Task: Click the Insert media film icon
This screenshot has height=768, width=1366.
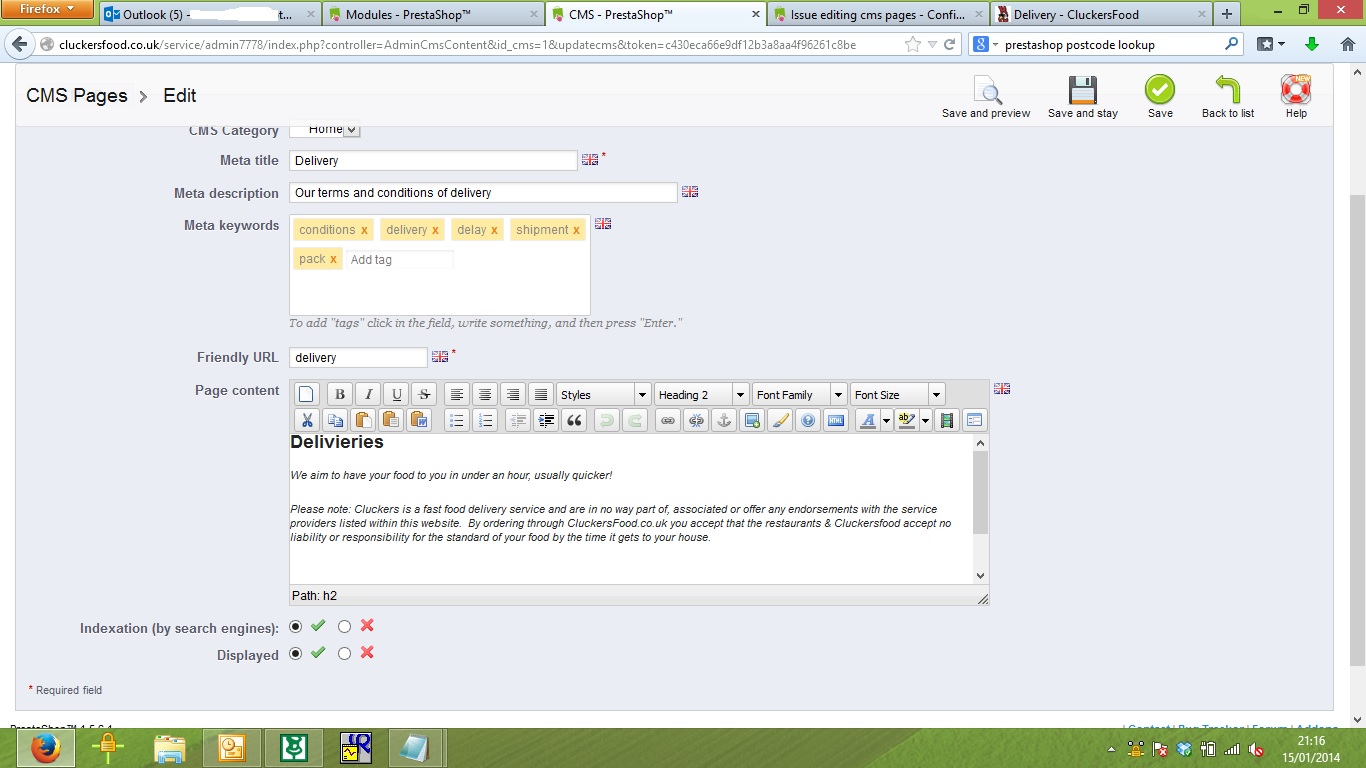Action: pos(946,421)
